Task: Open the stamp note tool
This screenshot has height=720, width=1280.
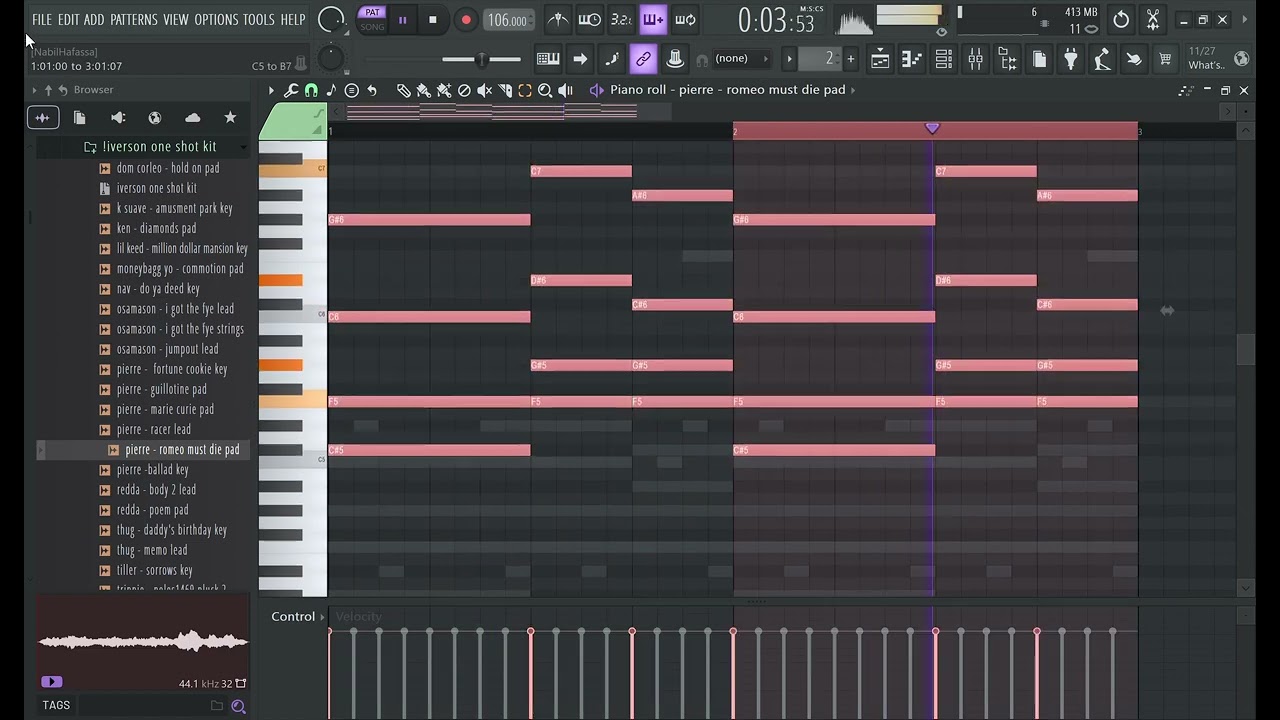Action: [x=331, y=90]
